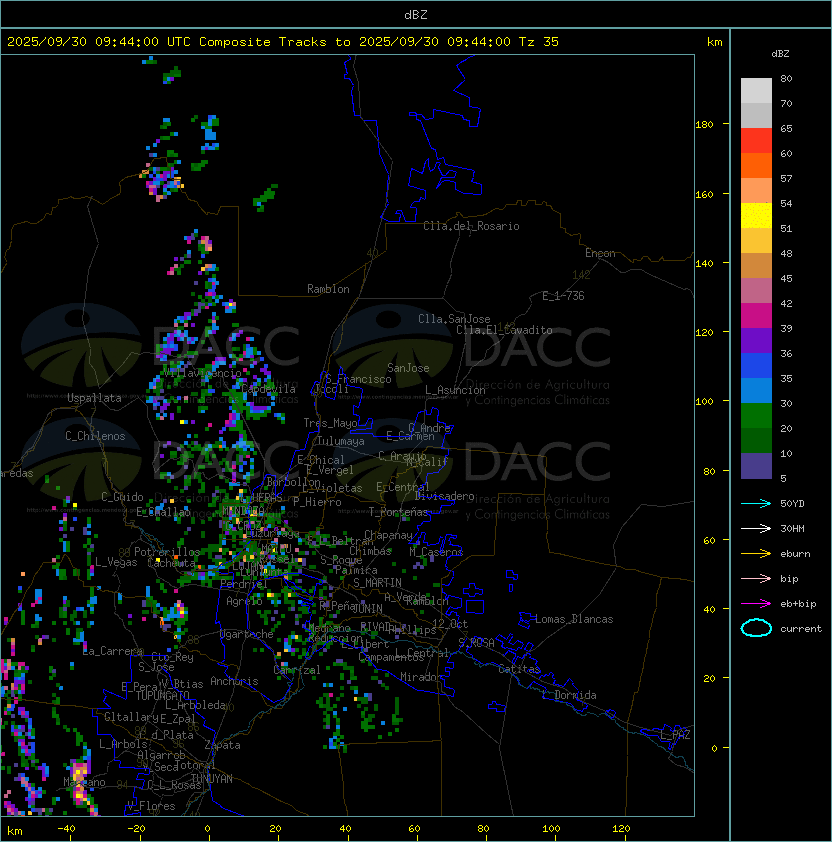
Task: Click the 54 dBZ yellow swatch
Action: [756, 215]
